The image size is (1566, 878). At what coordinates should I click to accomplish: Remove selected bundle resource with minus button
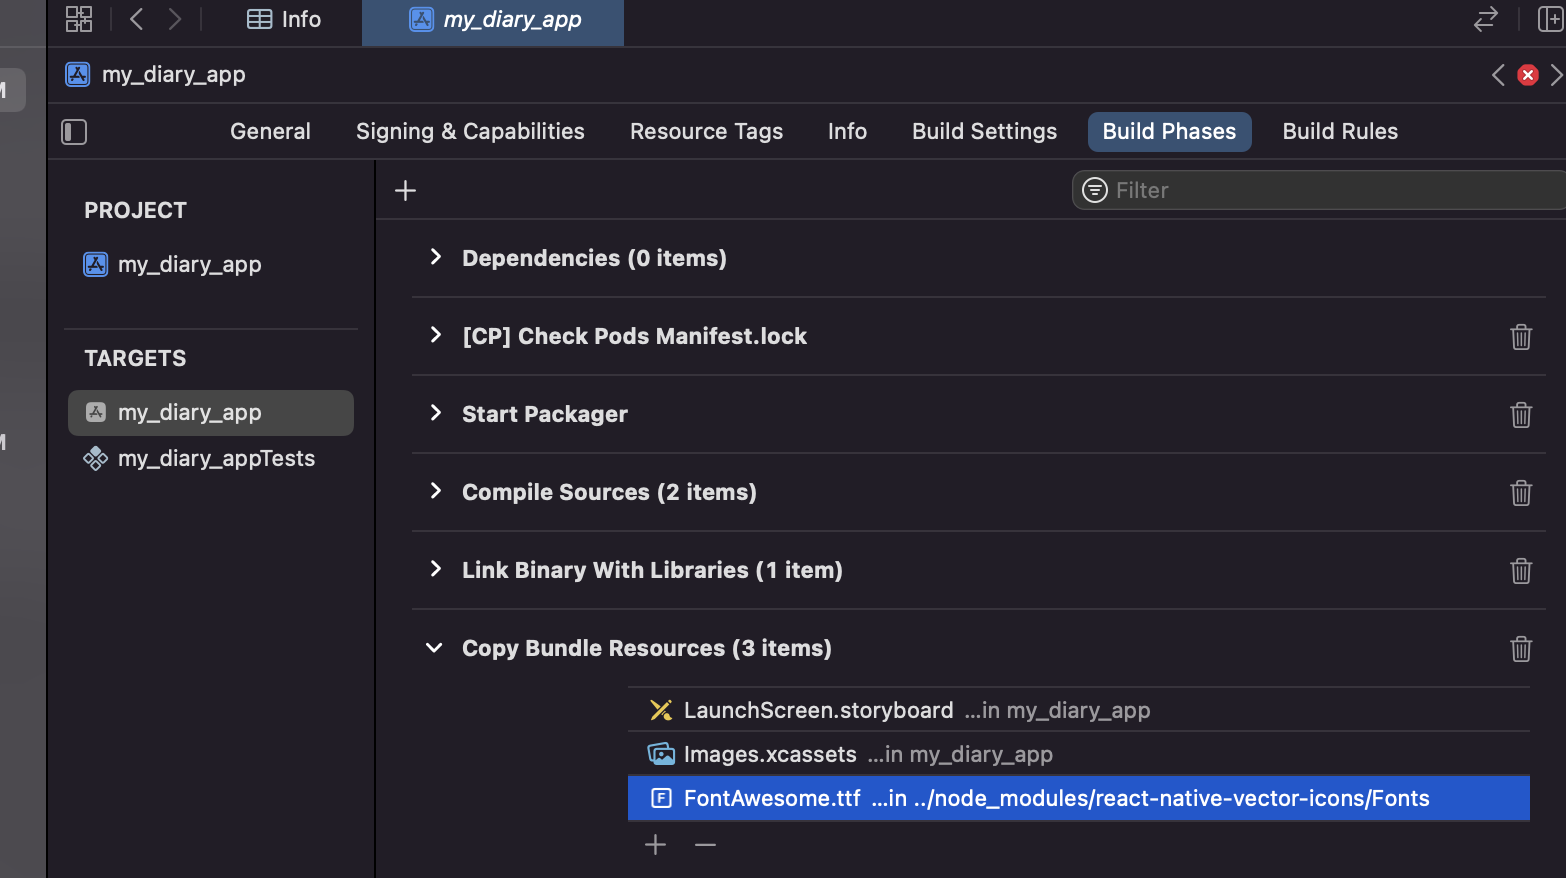pos(705,845)
